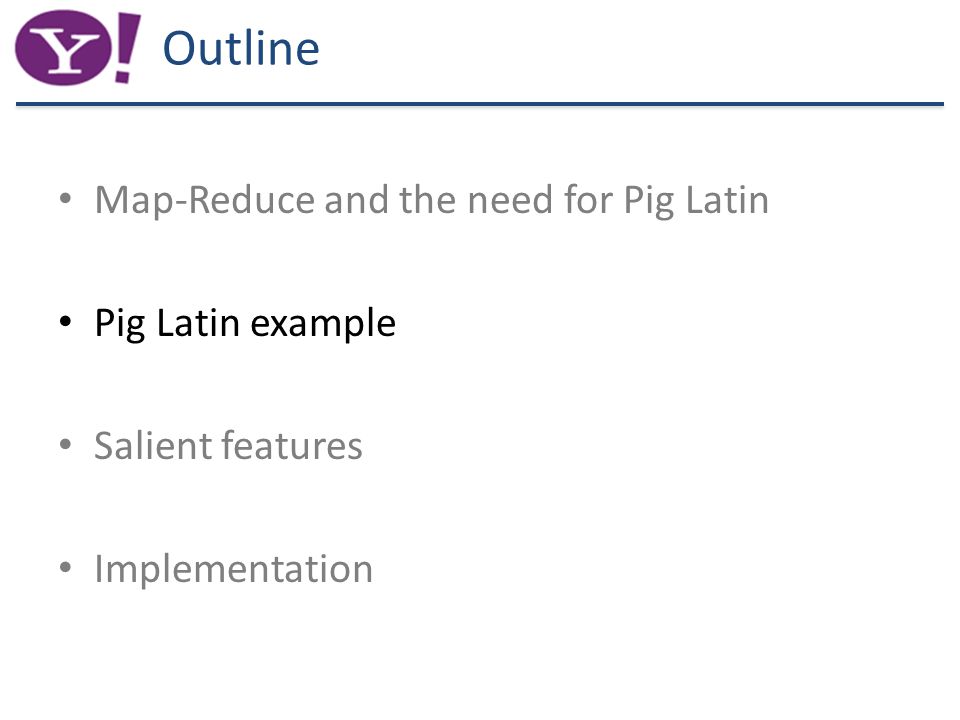Viewport: 960px width, 720px height.
Task: Click the word Map-Reduce in first bullet
Action: [x=205, y=200]
